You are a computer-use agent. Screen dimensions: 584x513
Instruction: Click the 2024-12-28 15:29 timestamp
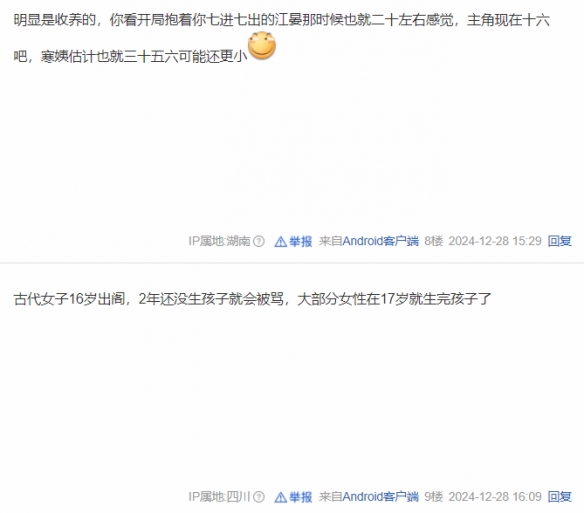click(495, 241)
